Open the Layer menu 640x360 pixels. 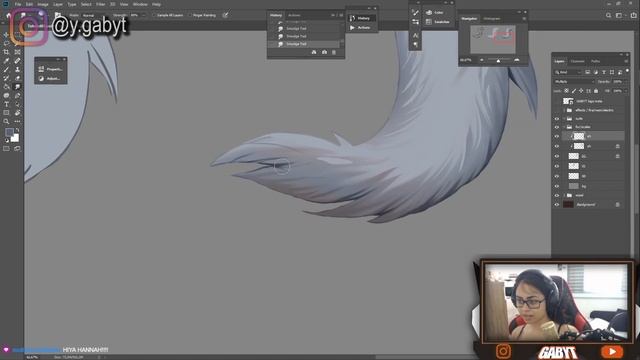58,4
